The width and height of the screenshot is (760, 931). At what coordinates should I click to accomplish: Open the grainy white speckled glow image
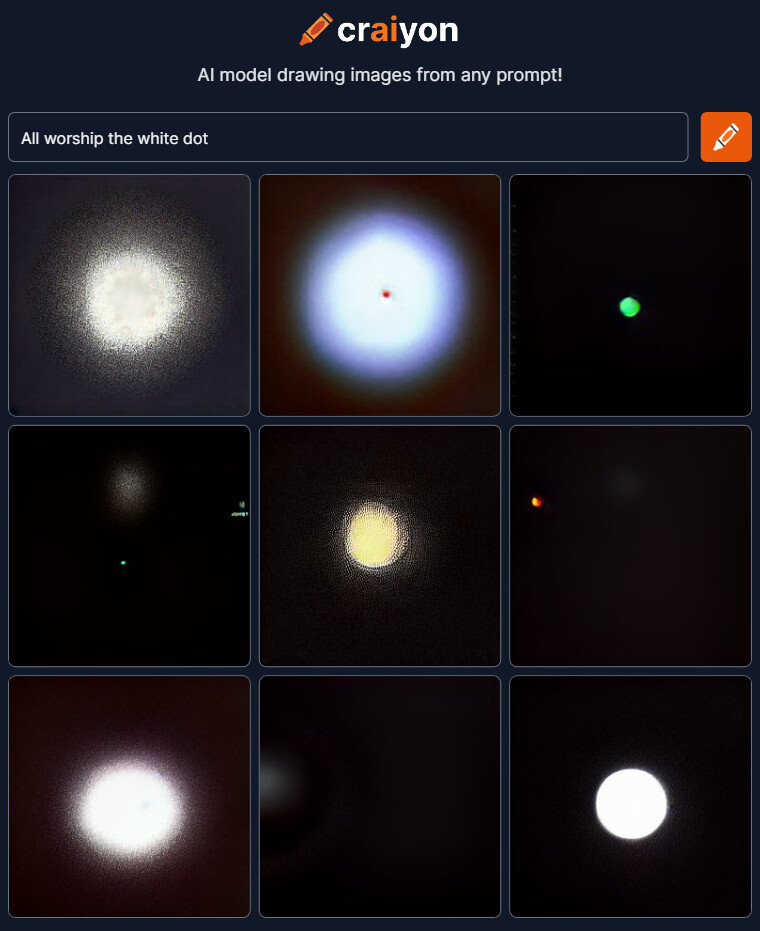(x=129, y=295)
